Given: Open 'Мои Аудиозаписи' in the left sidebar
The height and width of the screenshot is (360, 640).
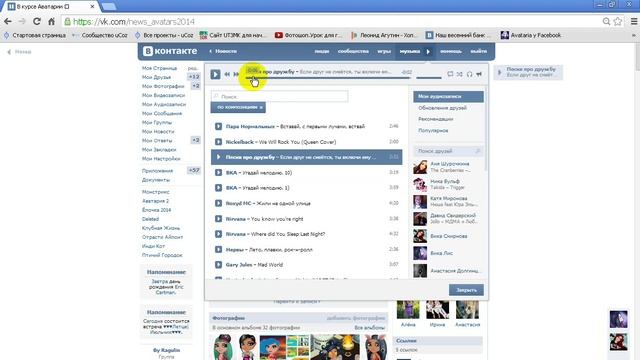Looking at the screenshot, I should (x=164, y=104).
